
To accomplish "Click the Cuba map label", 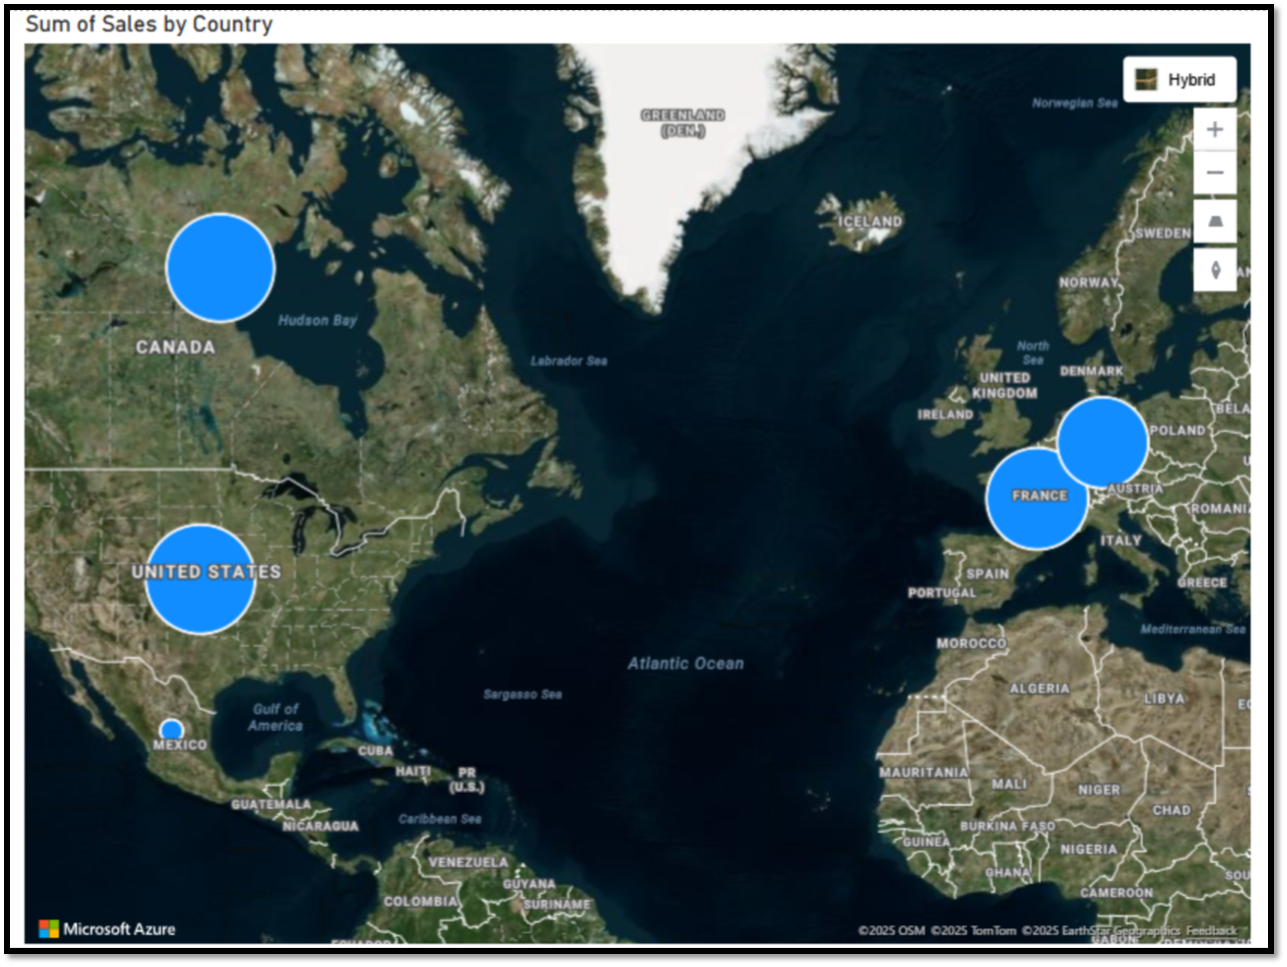I will [x=376, y=750].
